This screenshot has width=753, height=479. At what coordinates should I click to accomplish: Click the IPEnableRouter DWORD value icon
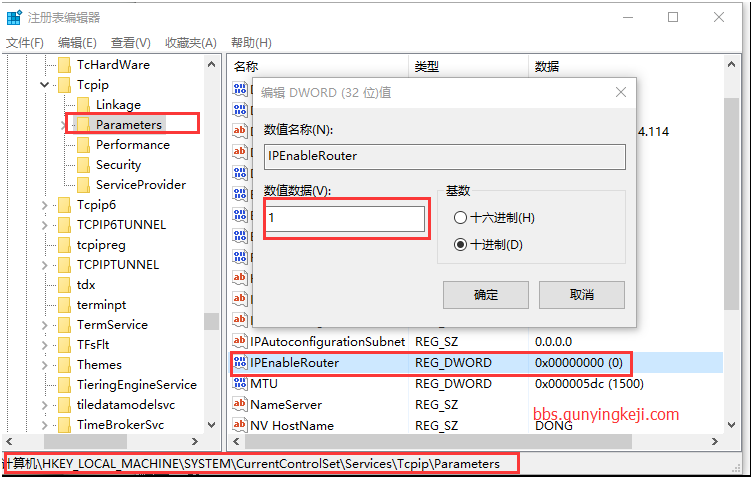(240, 363)
